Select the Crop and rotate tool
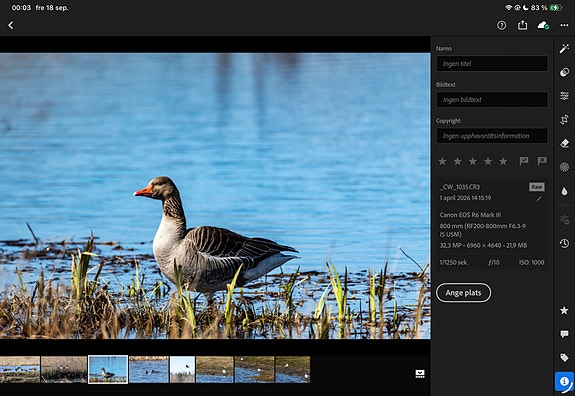The width and height of the screenshot is (575, 396). point(564,120)
